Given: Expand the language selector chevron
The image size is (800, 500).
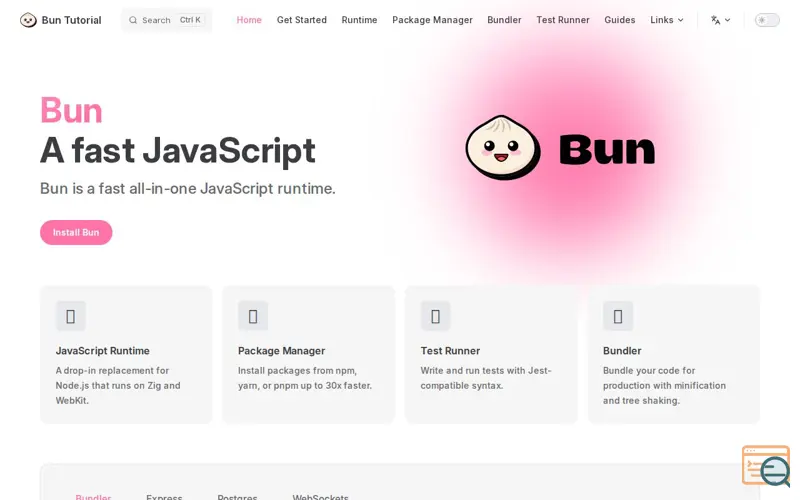Looking at the screenshot, I should [x=728, y=20].
